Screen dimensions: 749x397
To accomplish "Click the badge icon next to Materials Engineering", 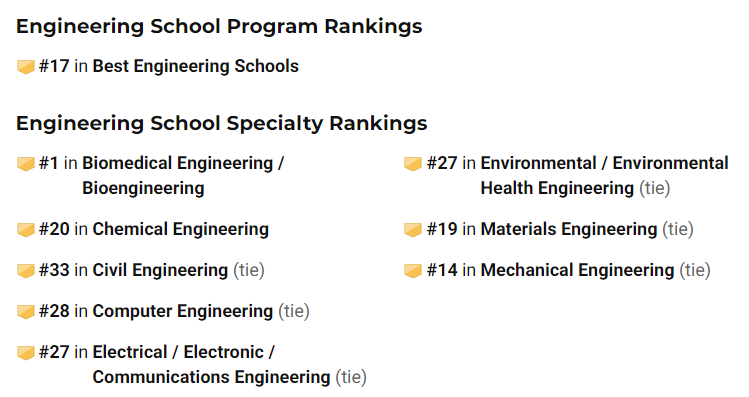I will (x=413, y=229).
